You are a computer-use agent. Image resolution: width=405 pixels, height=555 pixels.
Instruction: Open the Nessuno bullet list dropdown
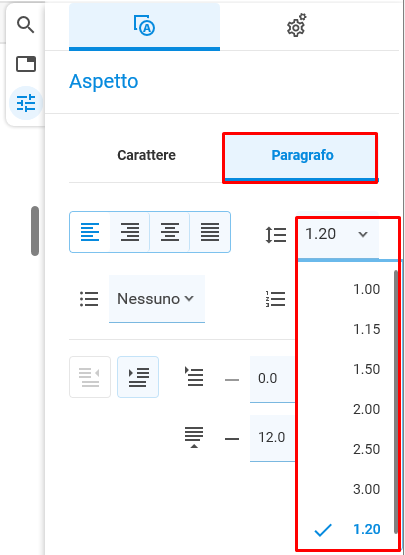[x=157, y=299]
